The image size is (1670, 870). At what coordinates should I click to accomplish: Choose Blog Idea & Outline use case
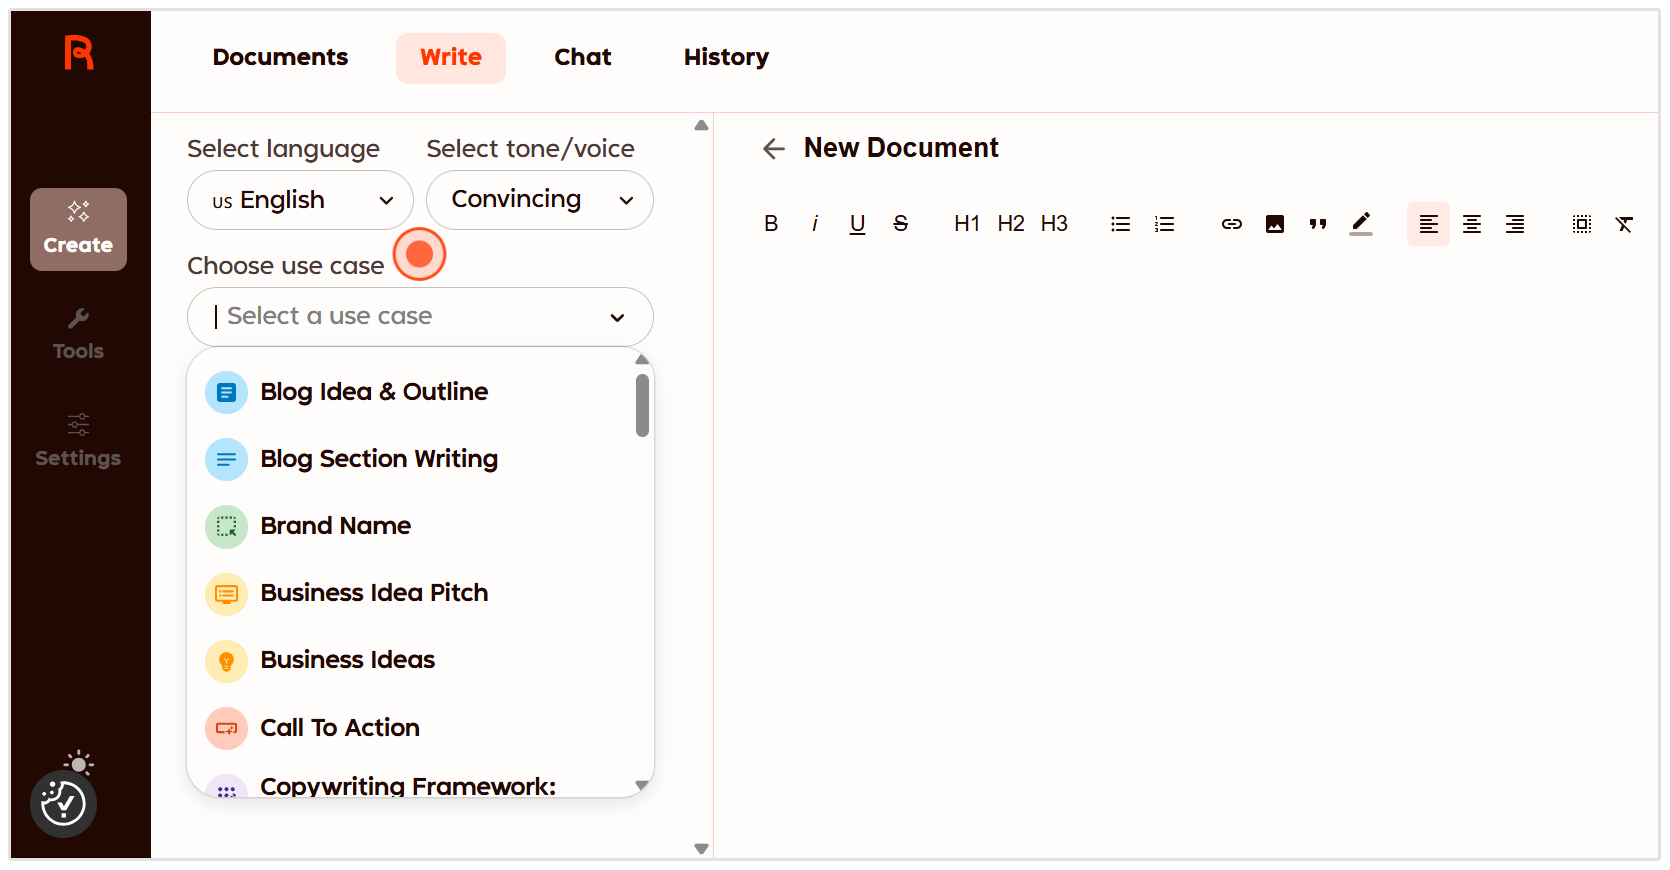click(x=374, y=392)
